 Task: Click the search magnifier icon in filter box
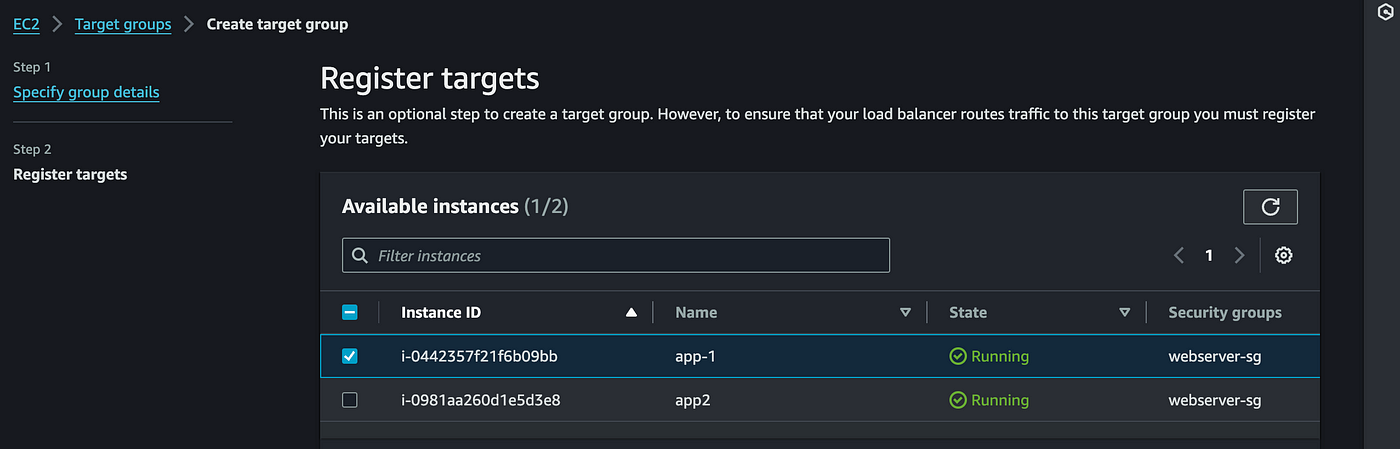360,256
